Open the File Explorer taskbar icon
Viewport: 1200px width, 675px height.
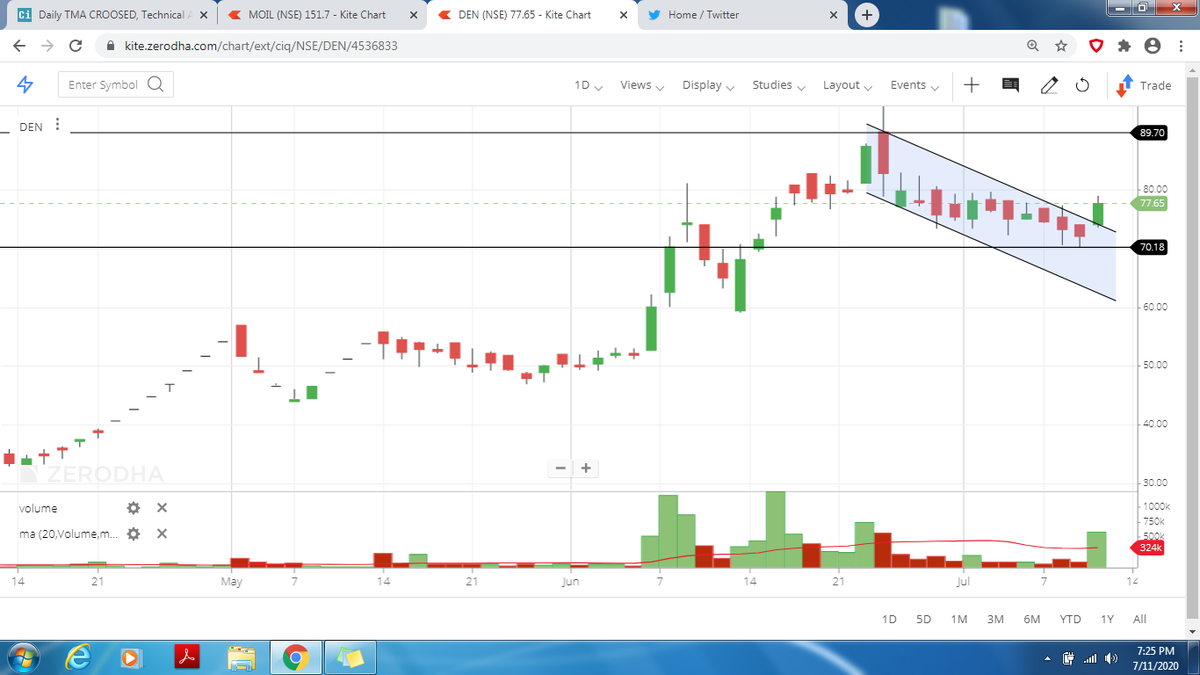[241, 658]
